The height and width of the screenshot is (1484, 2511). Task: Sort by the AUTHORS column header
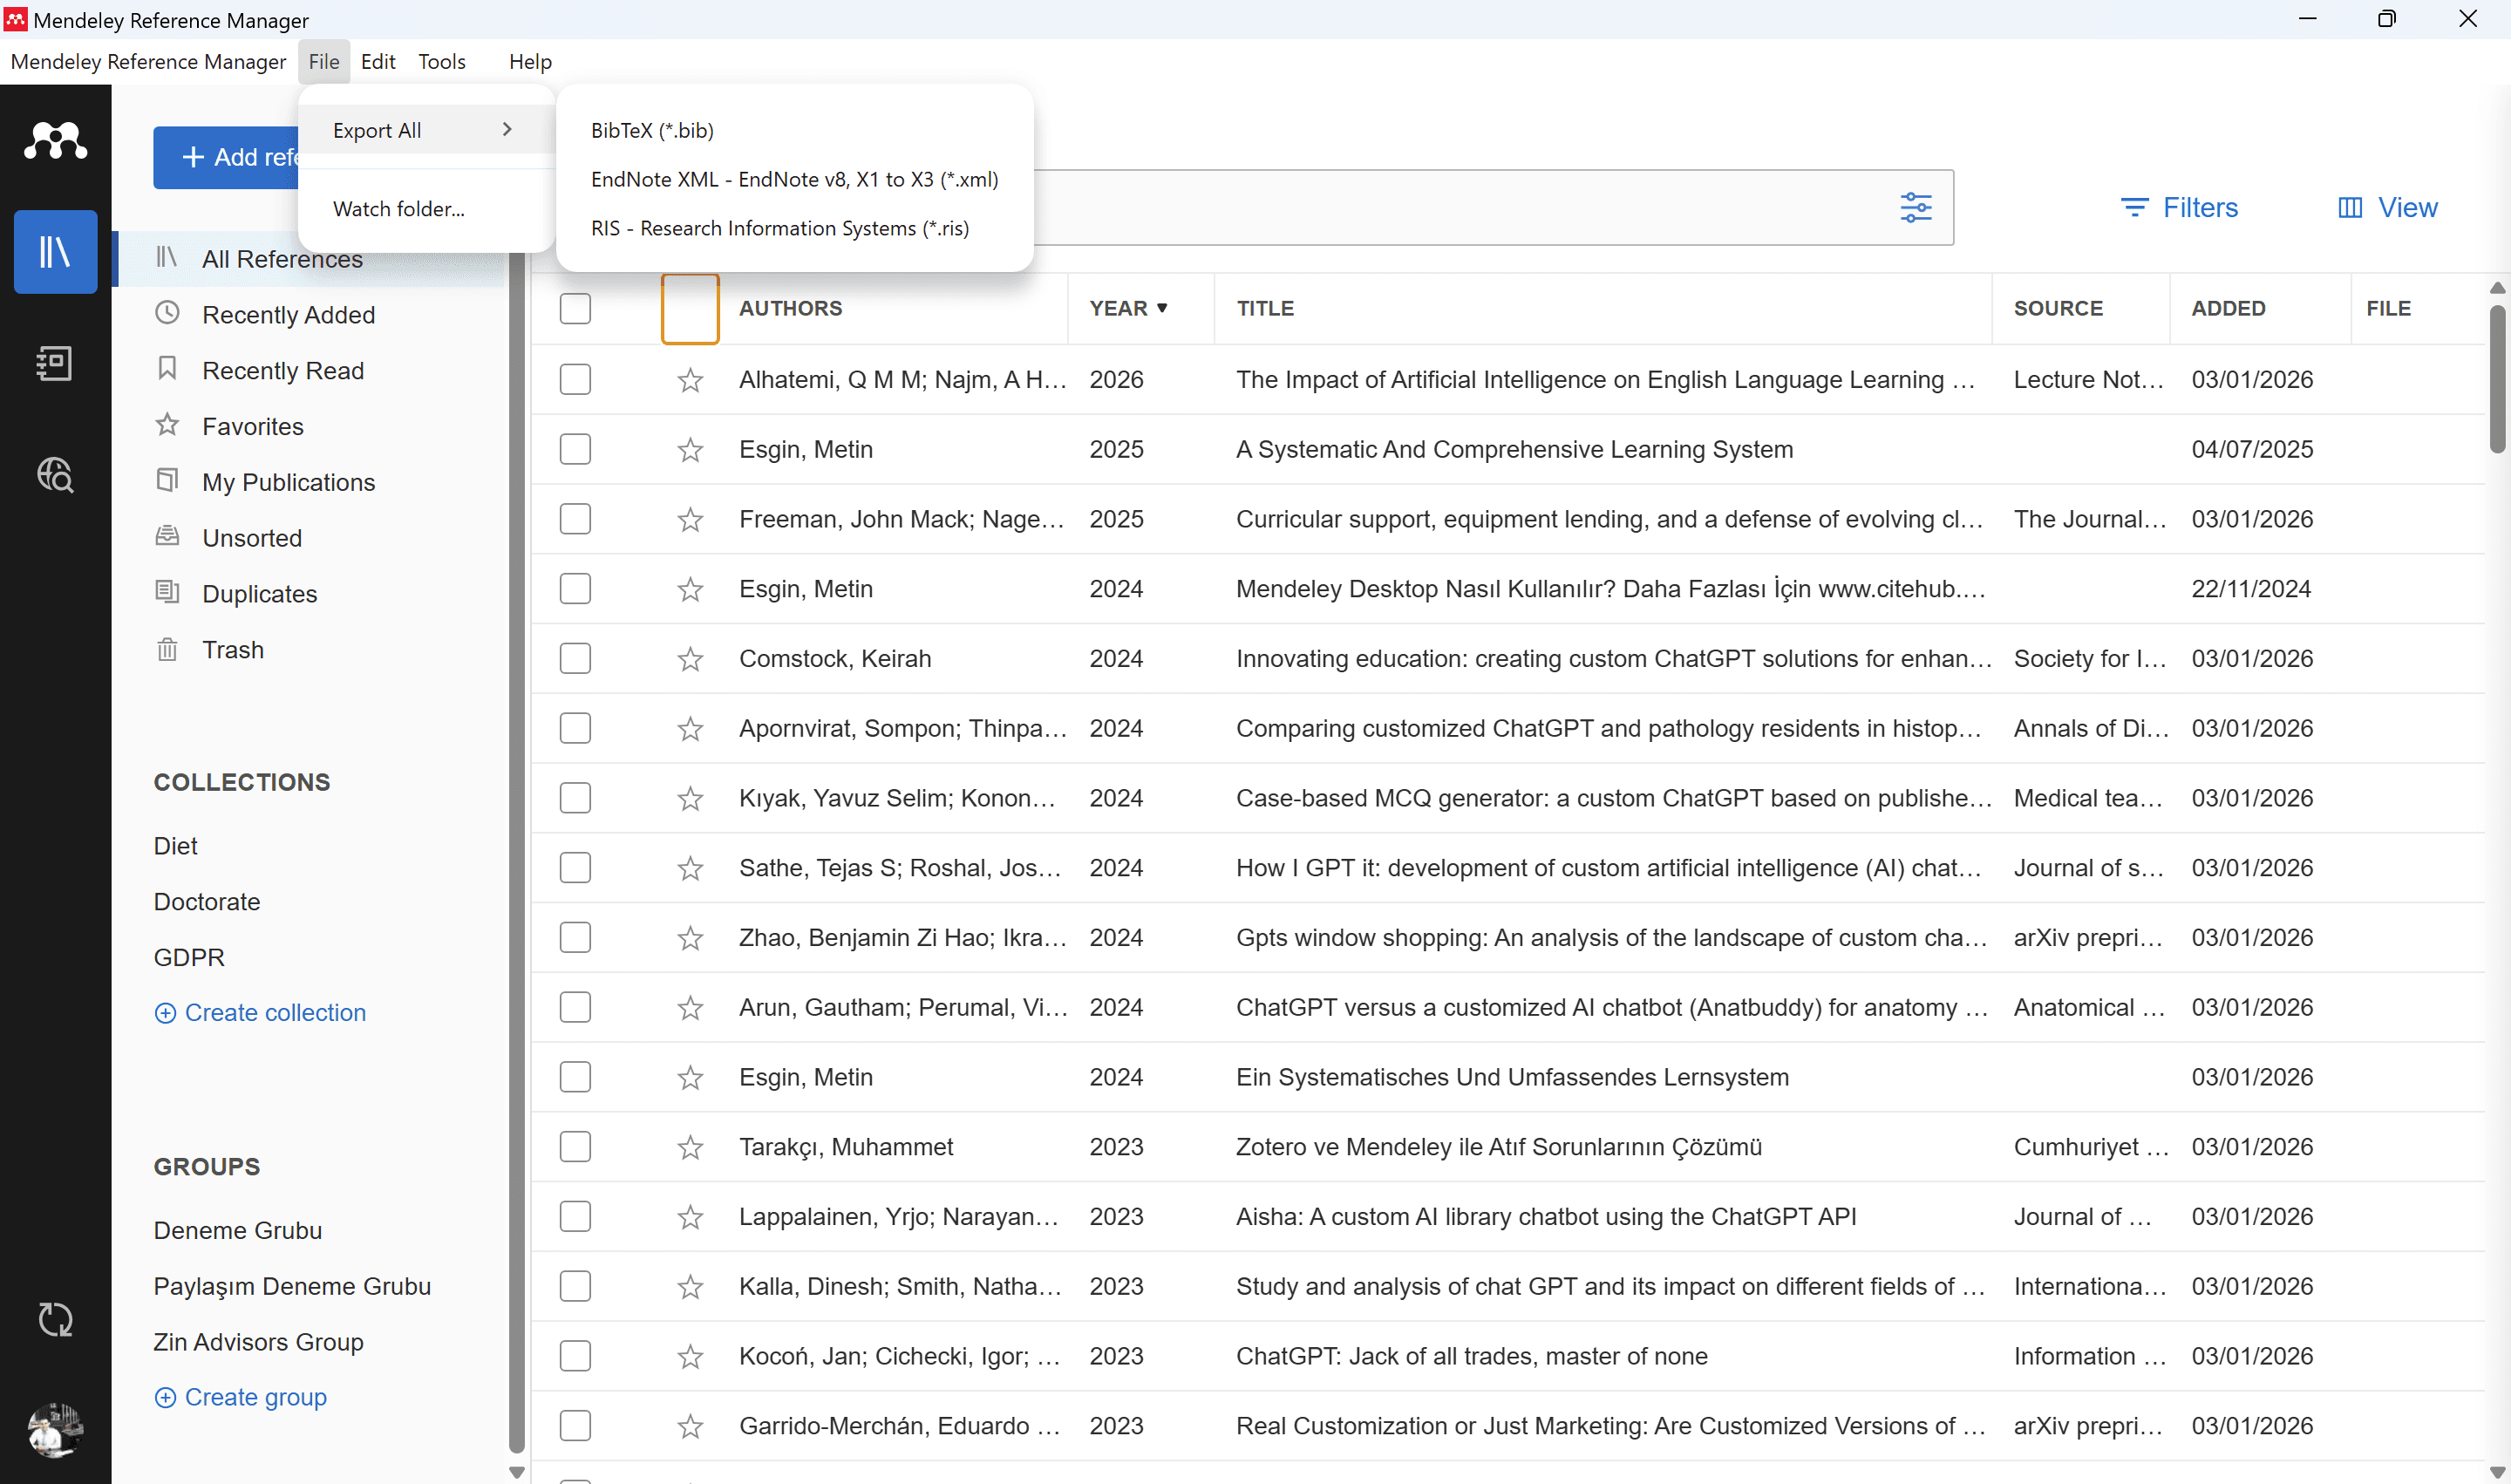[x=790, y=308]
